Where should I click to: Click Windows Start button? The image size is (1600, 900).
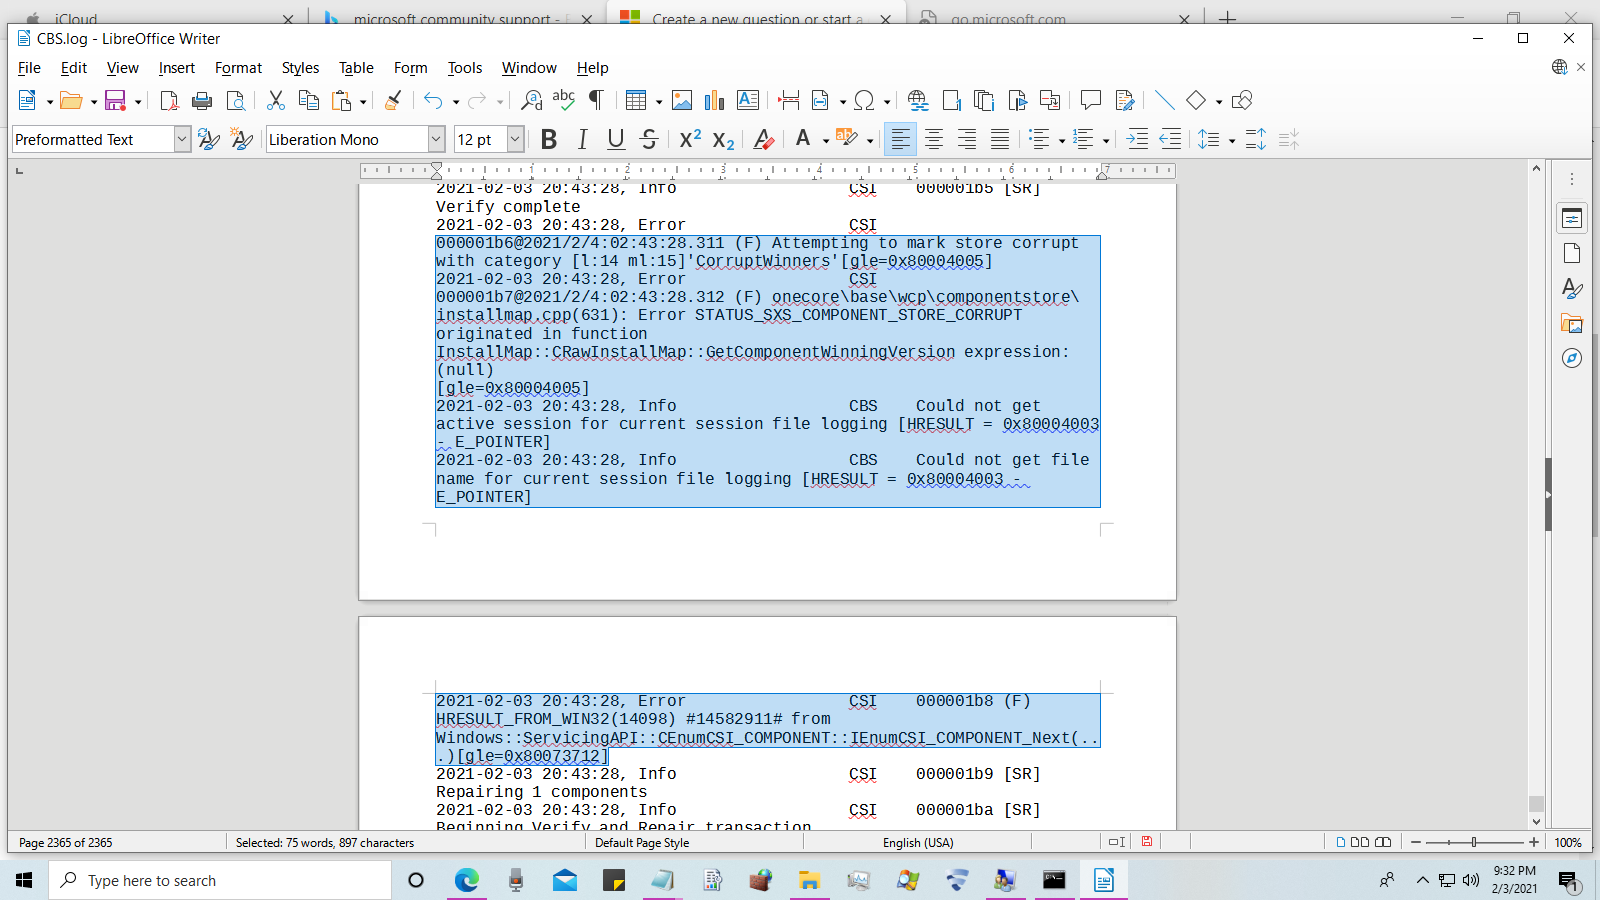click(24, 880)
